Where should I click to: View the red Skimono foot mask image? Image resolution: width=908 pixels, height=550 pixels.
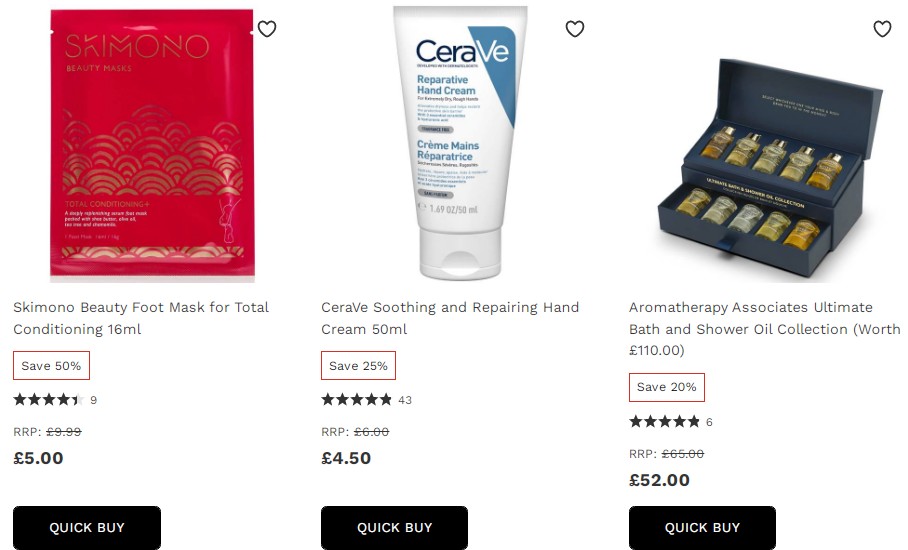coord(152,144)
